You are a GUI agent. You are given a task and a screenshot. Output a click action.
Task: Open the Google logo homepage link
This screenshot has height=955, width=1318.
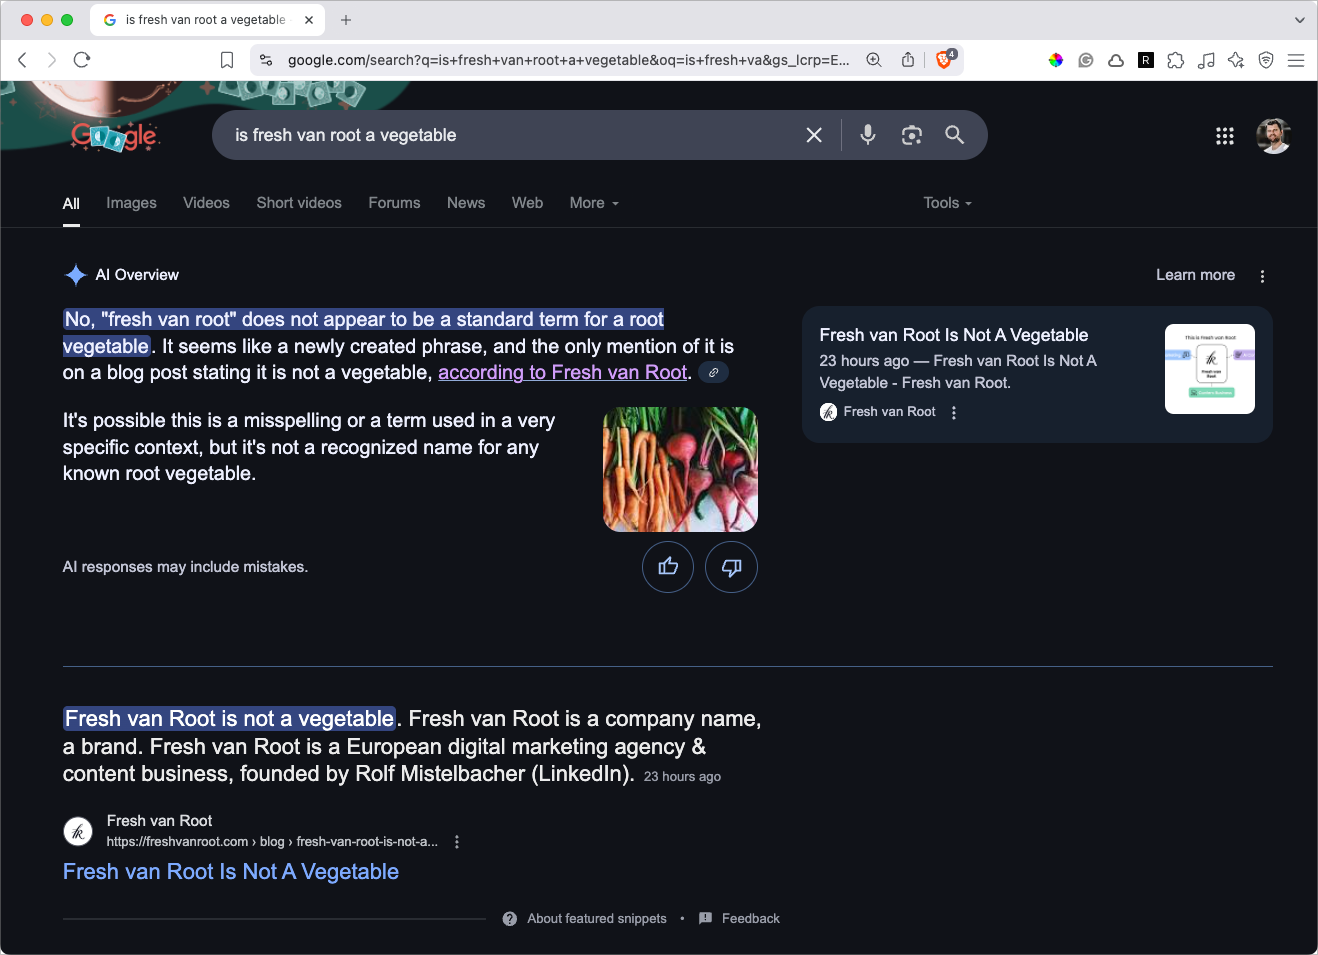click(x=115, y=136)
